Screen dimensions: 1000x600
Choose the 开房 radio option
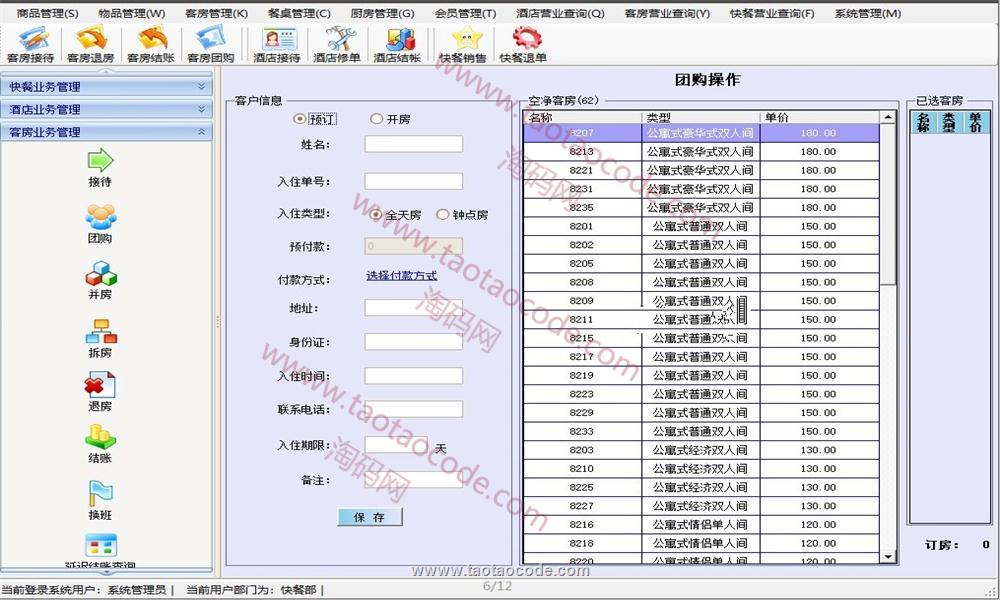point(376,119)
